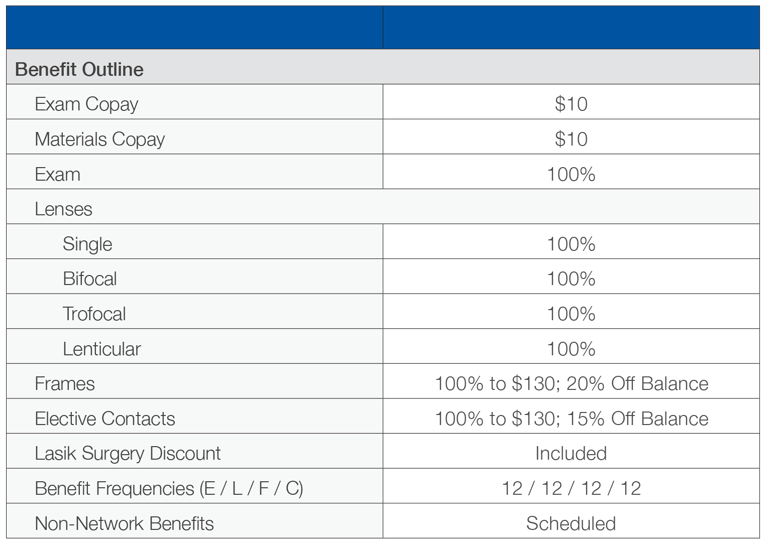
Task: Click the Benefit Outline section header
Action: click(79, 70)
